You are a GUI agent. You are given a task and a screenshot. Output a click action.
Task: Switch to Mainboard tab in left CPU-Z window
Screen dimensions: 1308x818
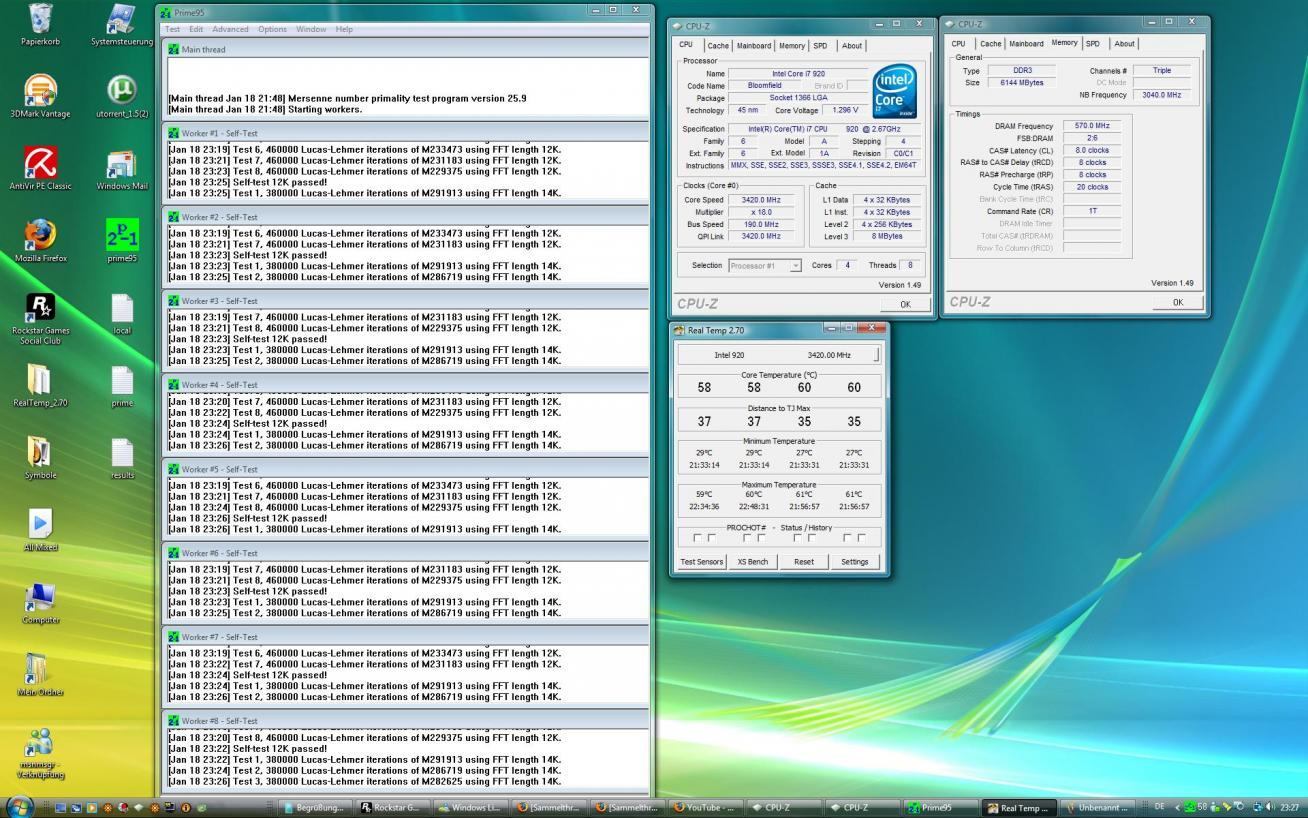(754, 46)
